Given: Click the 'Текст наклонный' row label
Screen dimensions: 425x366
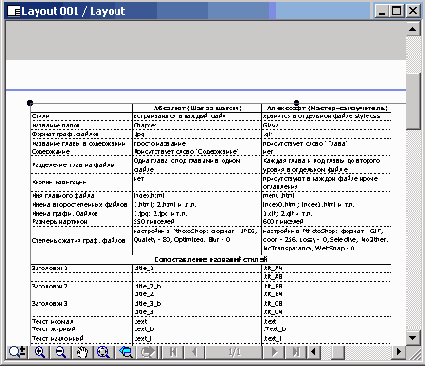Looking at the screenshot, I should pyautogui.click(x=57, y=338).
